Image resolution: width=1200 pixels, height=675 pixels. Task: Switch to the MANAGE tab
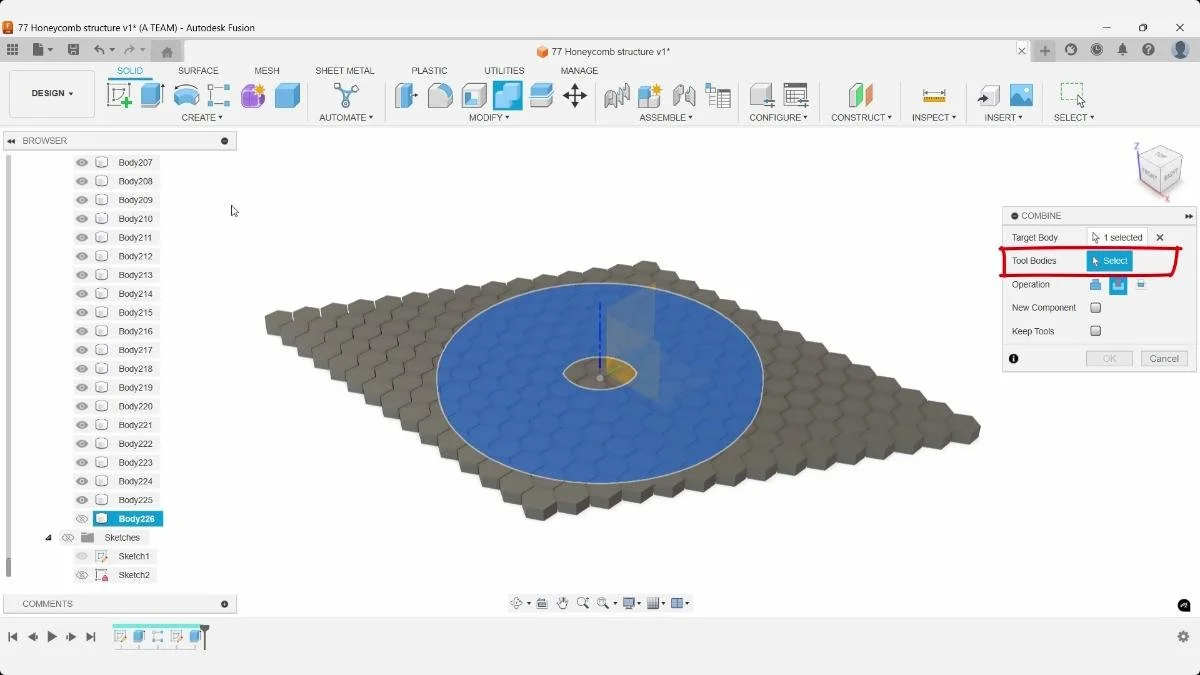579,71
